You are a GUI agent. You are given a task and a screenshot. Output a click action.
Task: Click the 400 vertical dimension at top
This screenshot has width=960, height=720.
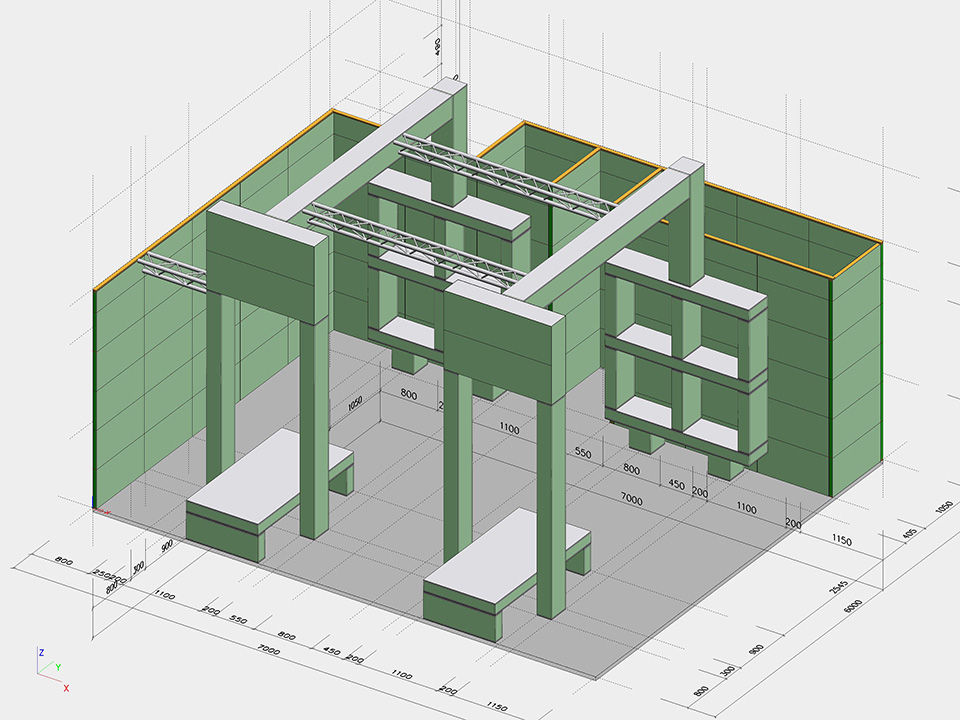coord(437,47)
